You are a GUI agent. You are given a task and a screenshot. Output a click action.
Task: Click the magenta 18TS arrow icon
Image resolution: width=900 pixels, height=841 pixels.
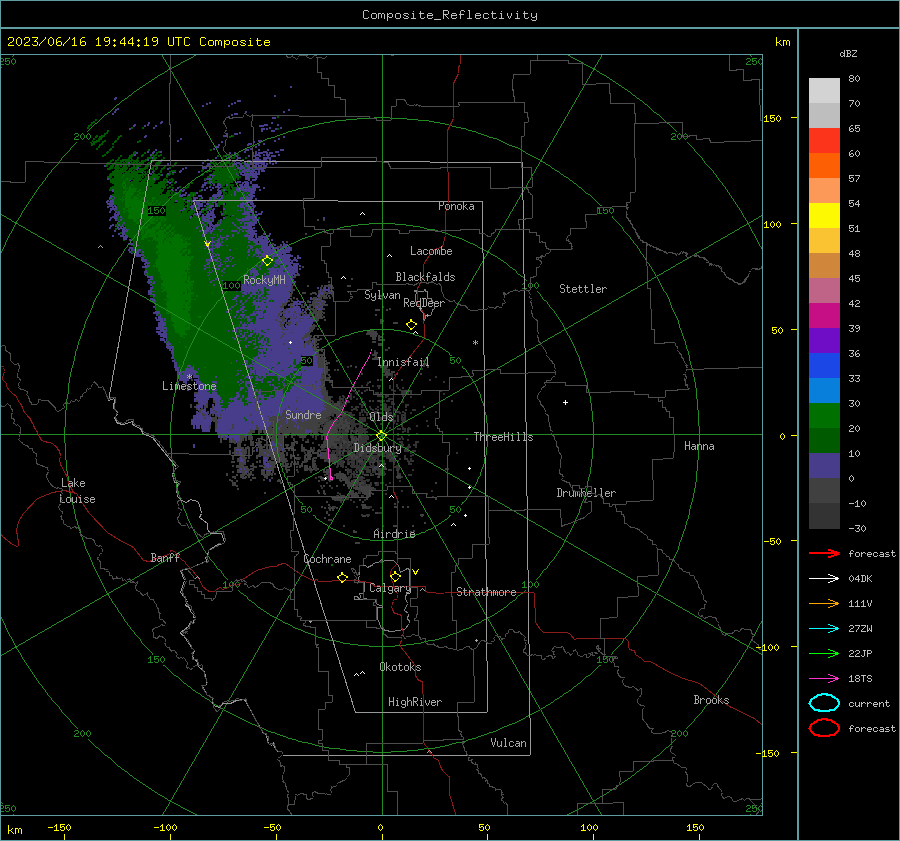(x=824, y=679)
